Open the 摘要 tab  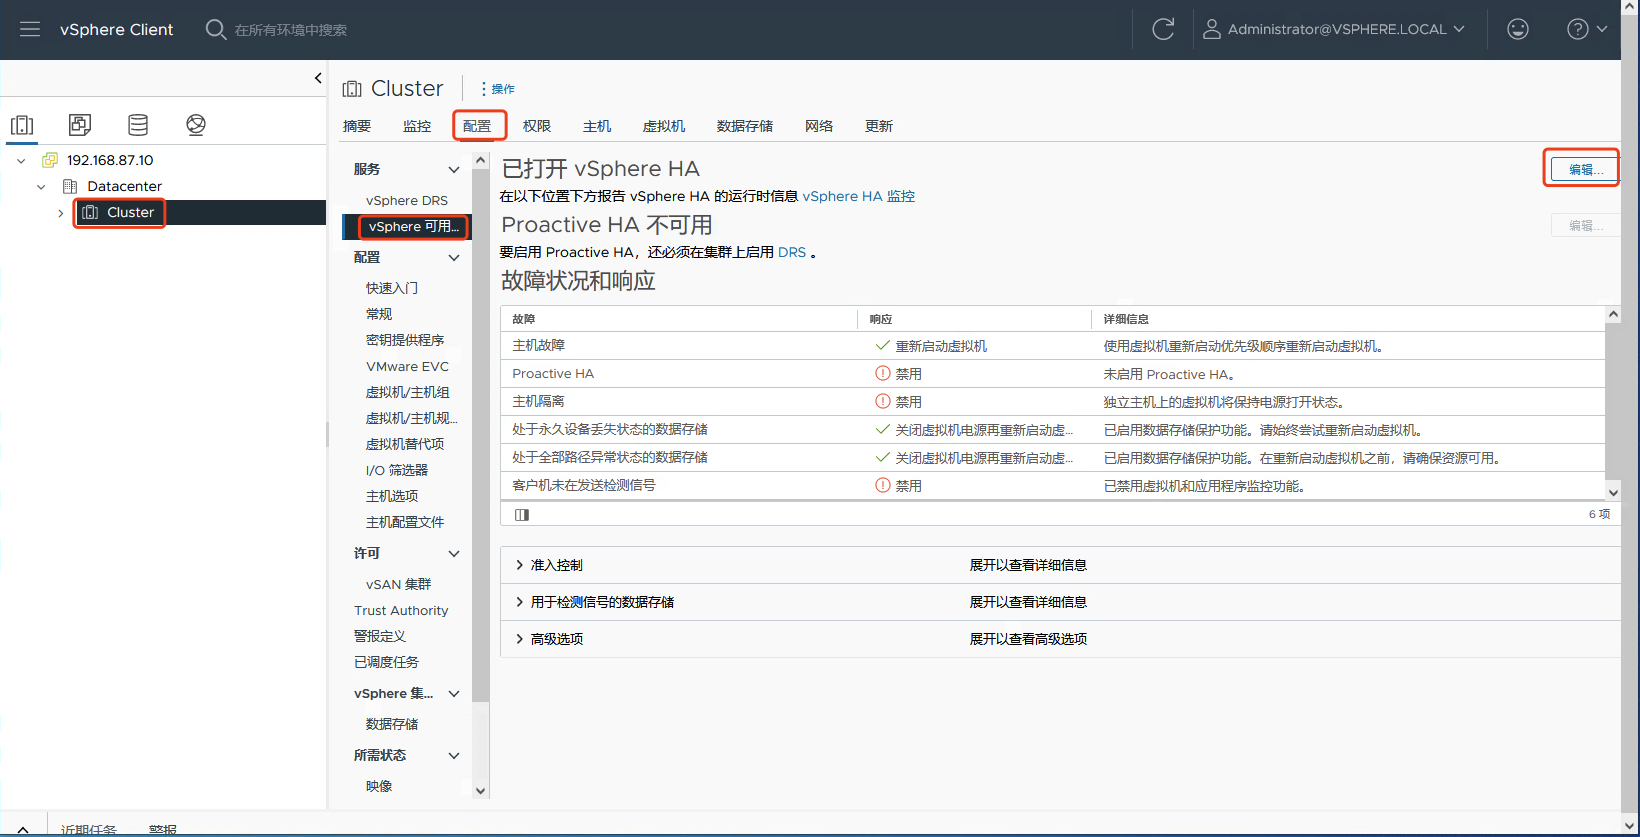(x=357, y=126)
